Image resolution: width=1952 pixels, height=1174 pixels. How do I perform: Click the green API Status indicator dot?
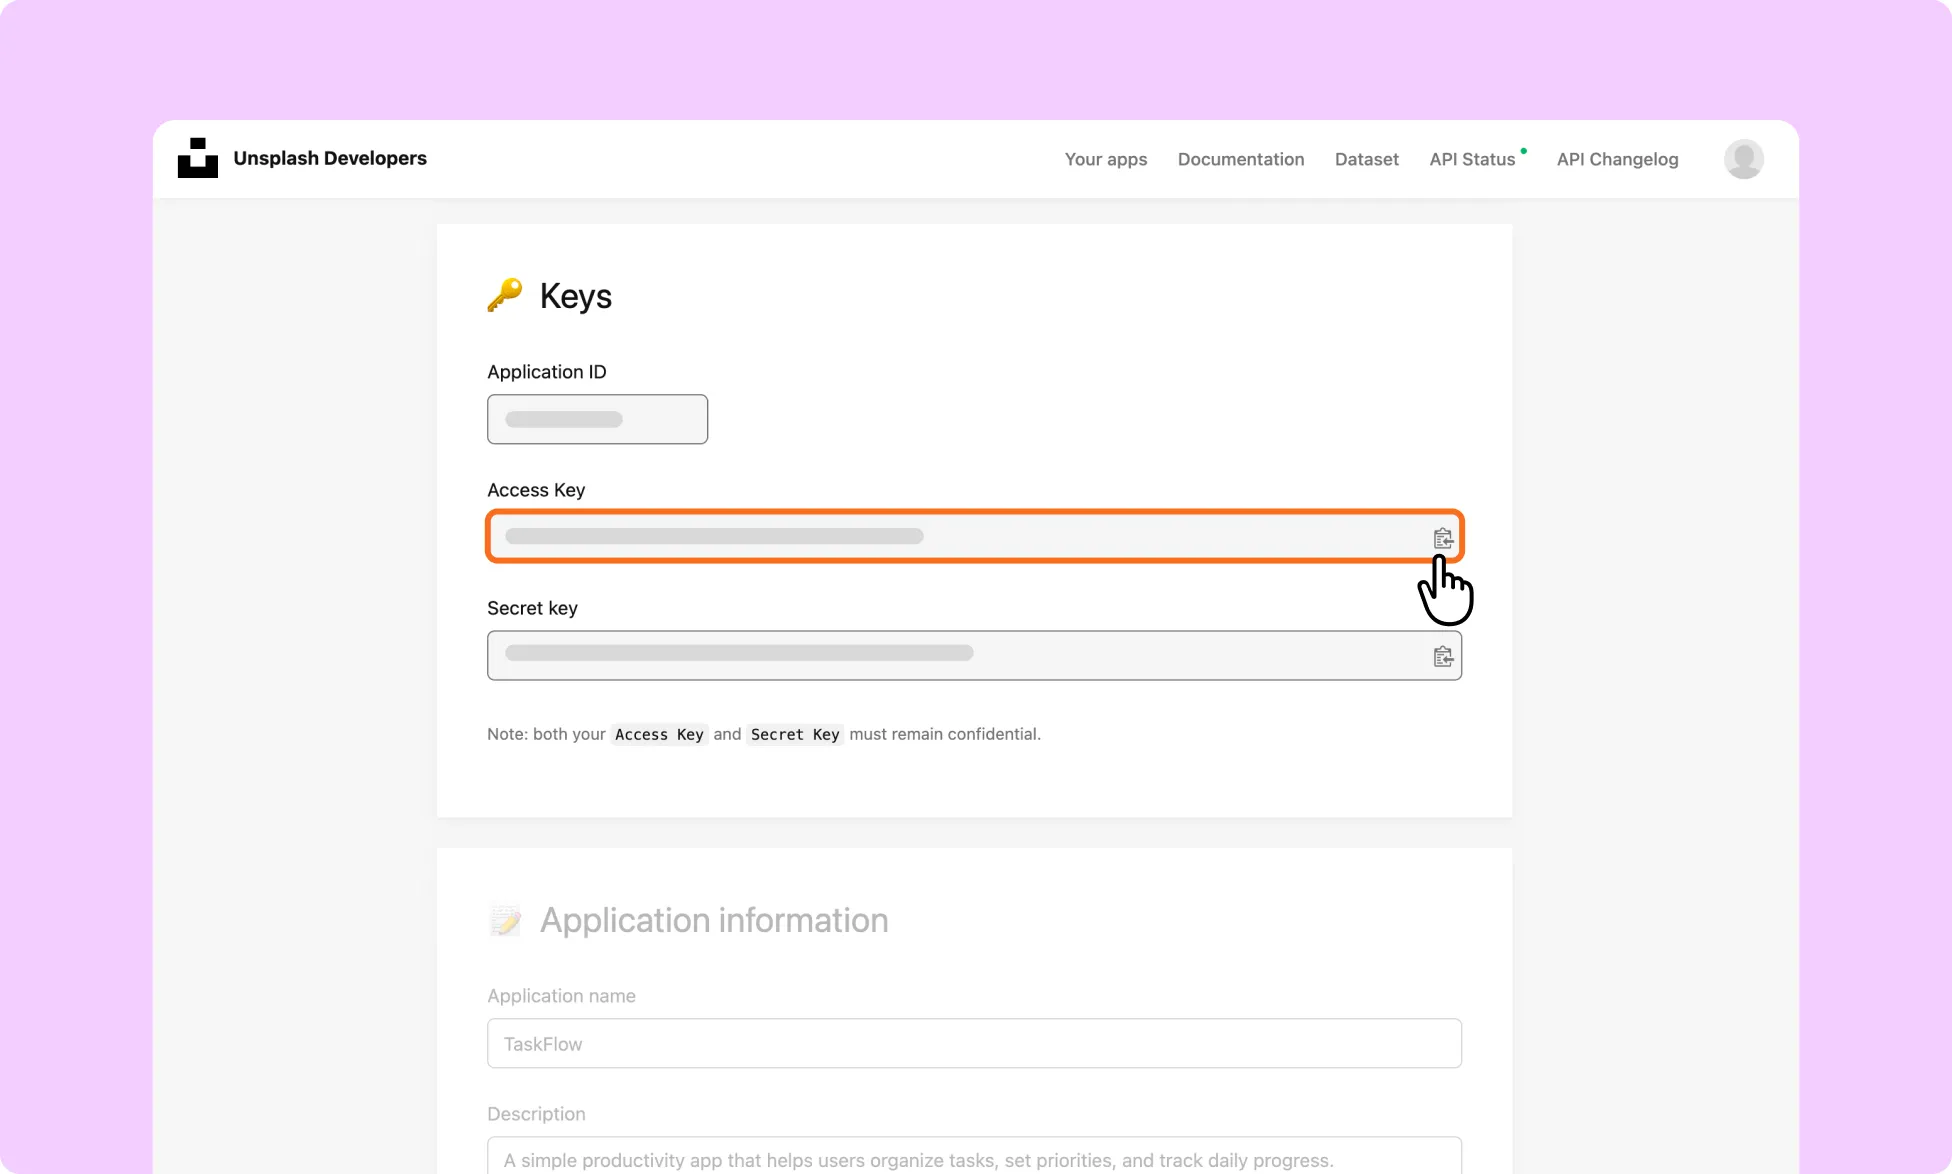click(1523, 151)
